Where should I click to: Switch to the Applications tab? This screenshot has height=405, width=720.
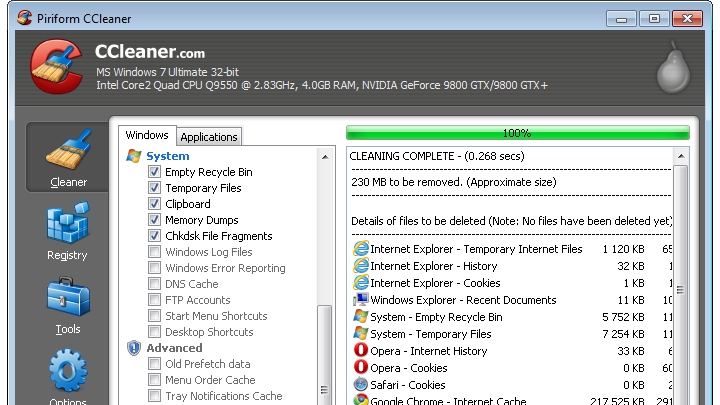click(209, 137)
